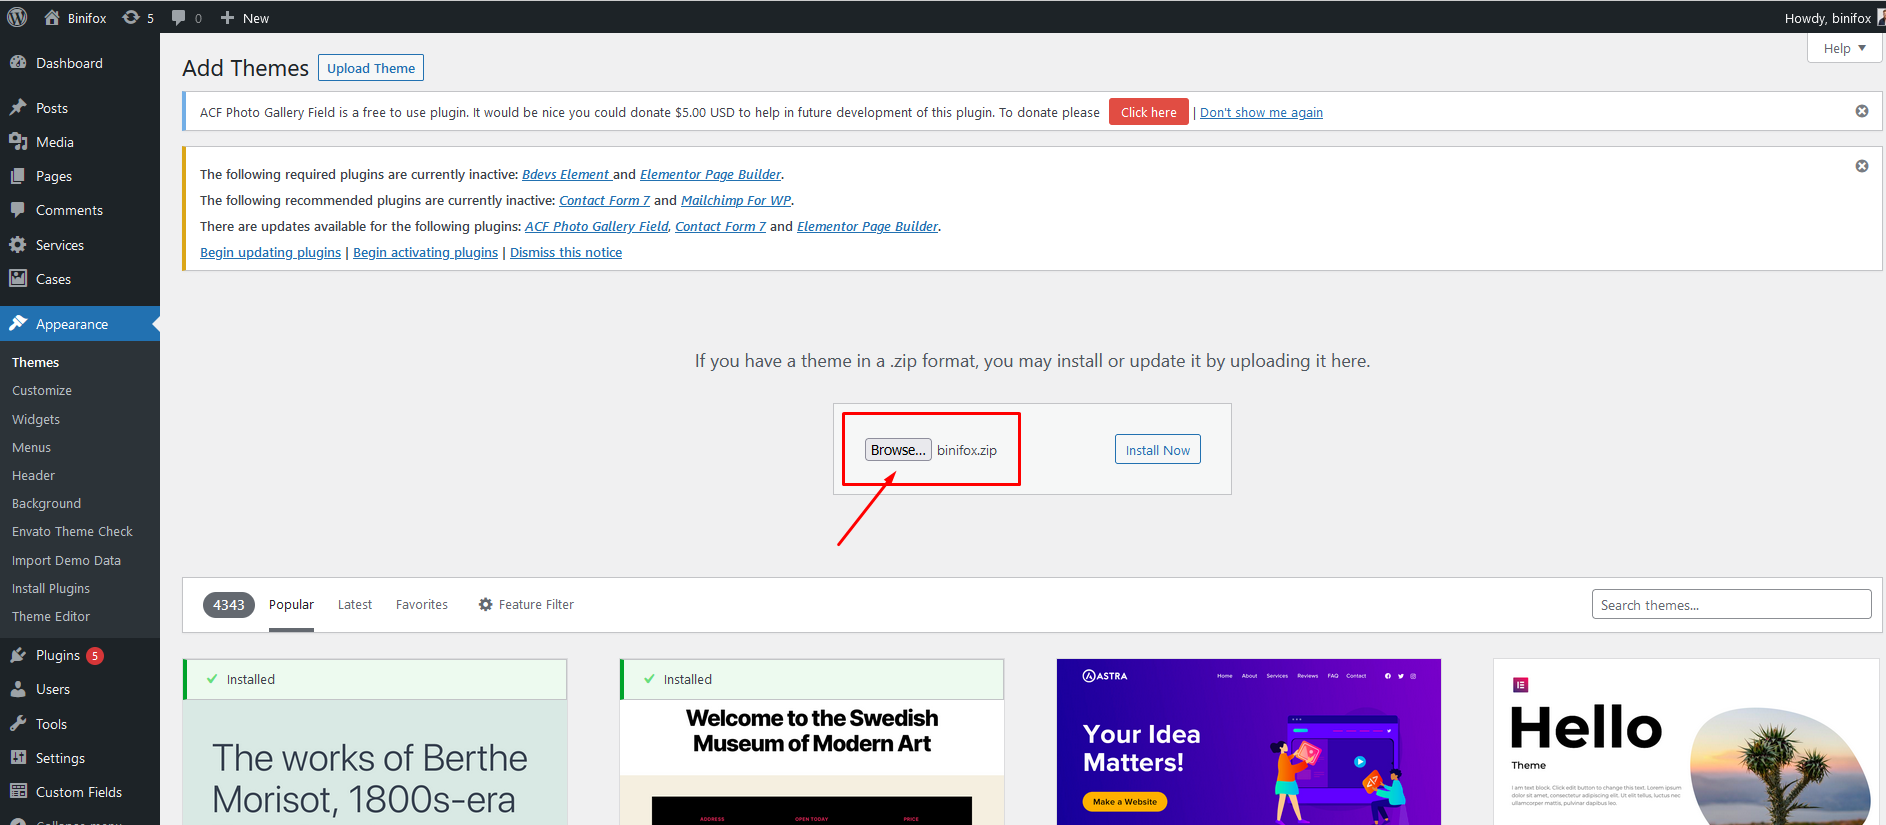1886x825 pixels.
Task: Open the Howdy binifox user menu
Action: click(x=1829, y=18)
